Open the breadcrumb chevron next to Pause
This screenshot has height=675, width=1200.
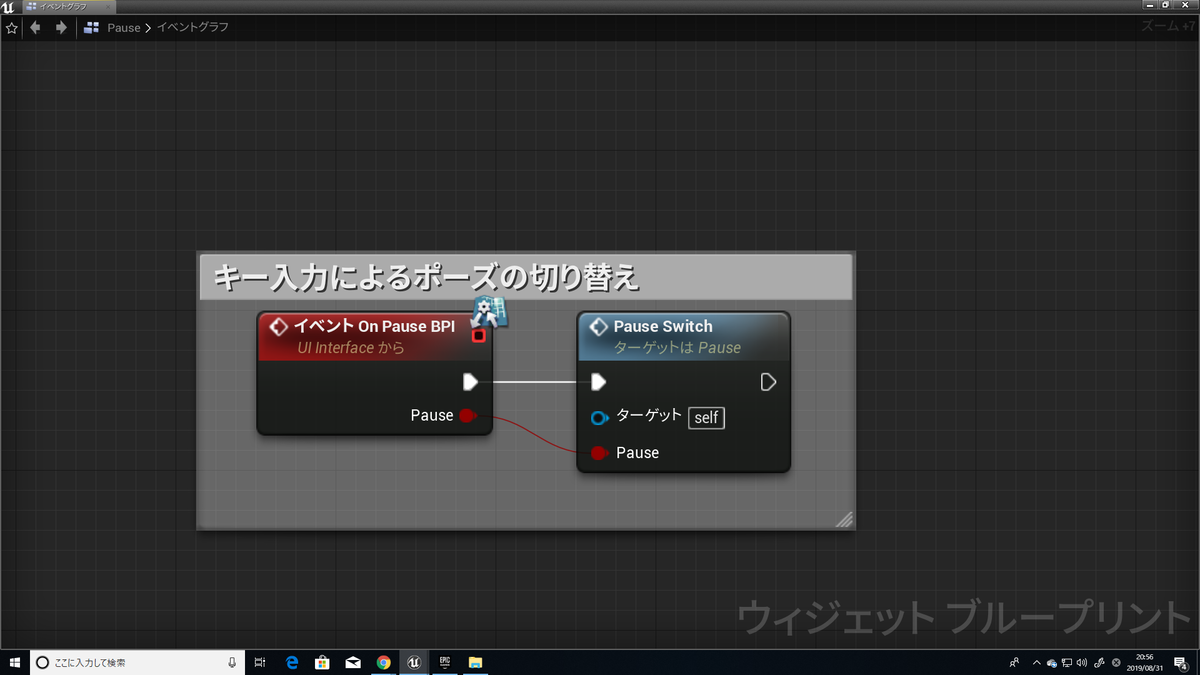click(147, 27)
